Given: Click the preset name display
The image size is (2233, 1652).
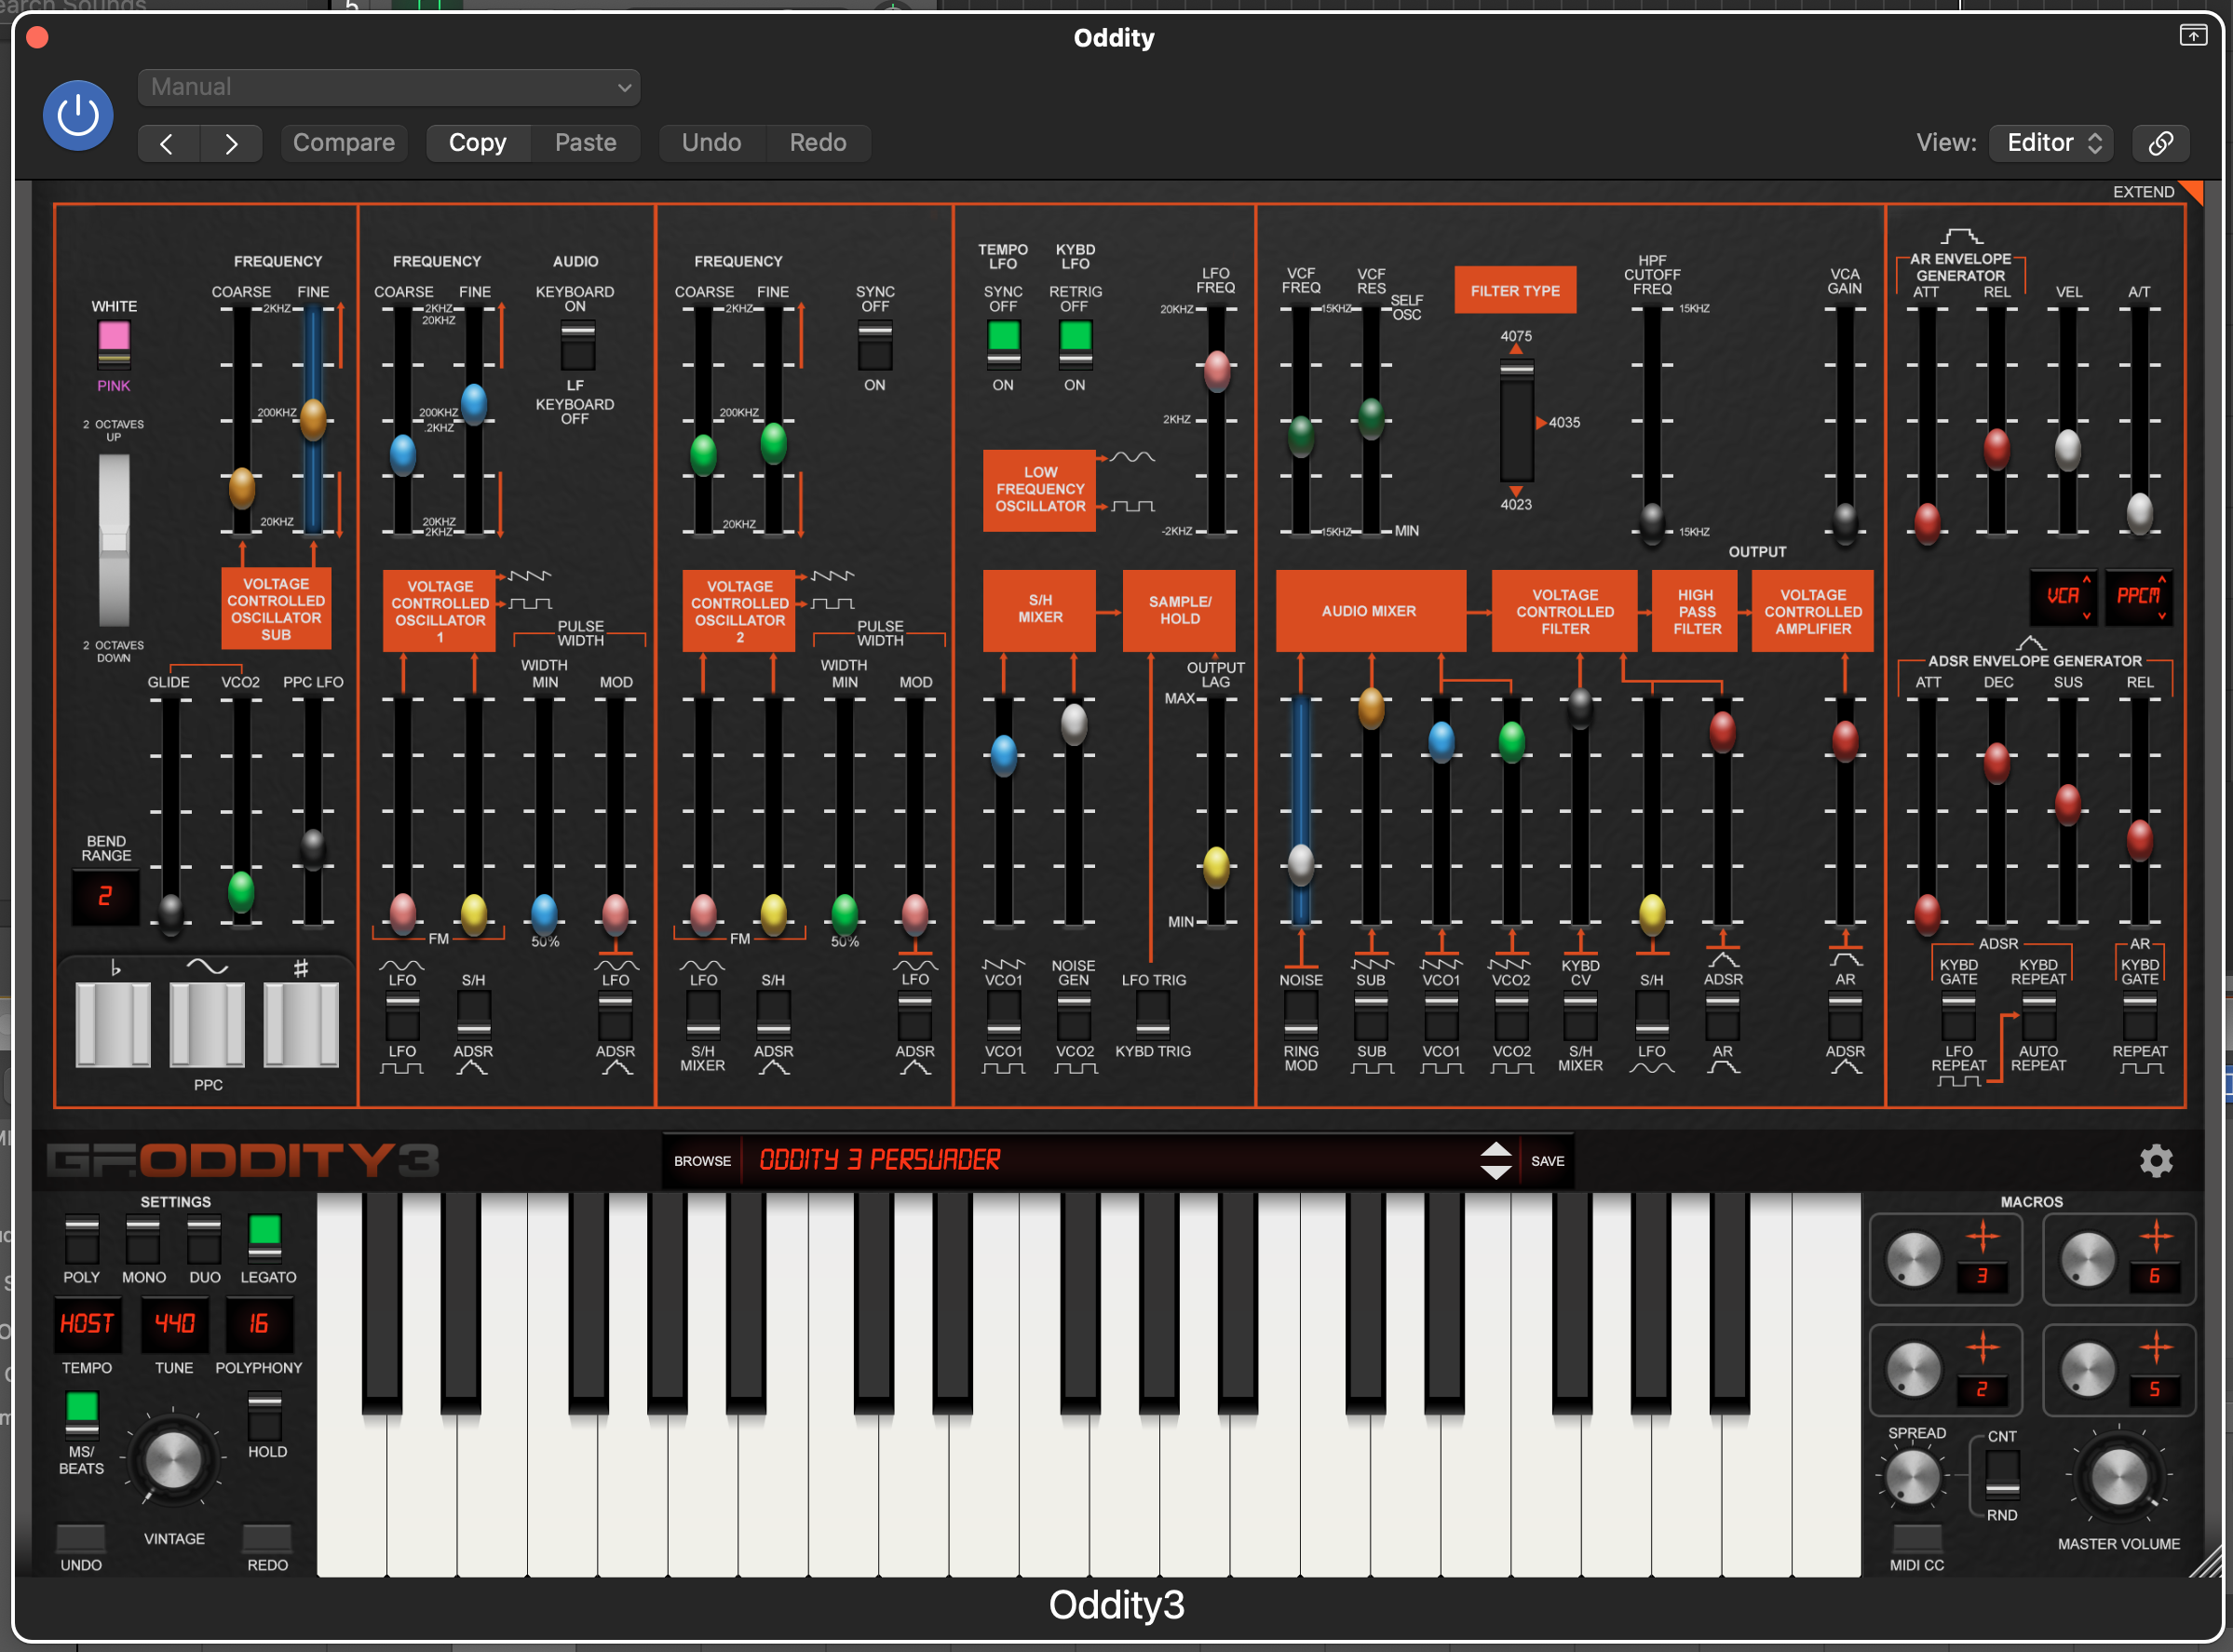Looking at the screenshot, I should (x=1108, y=1161).
